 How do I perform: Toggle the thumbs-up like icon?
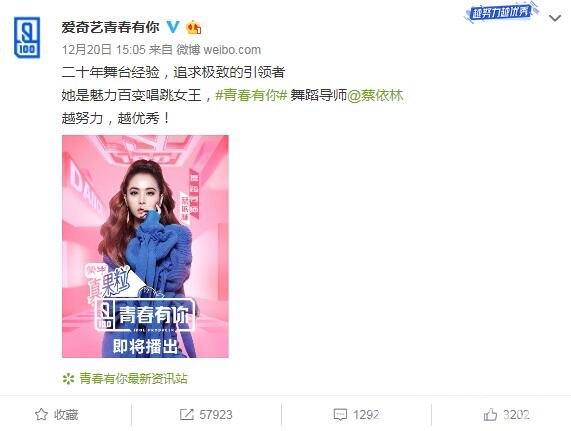490,414
